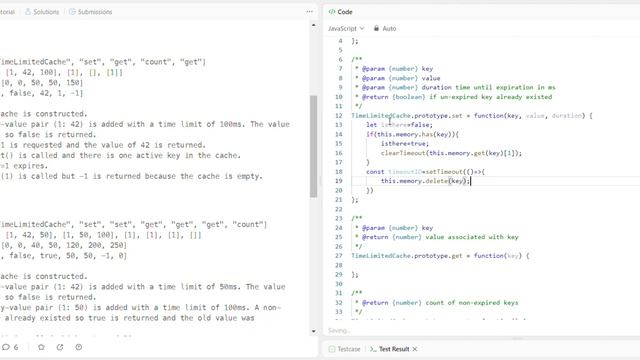640x360 pixels.
Task: Click the Testcase checkbox icon
Action: (332, 349)
